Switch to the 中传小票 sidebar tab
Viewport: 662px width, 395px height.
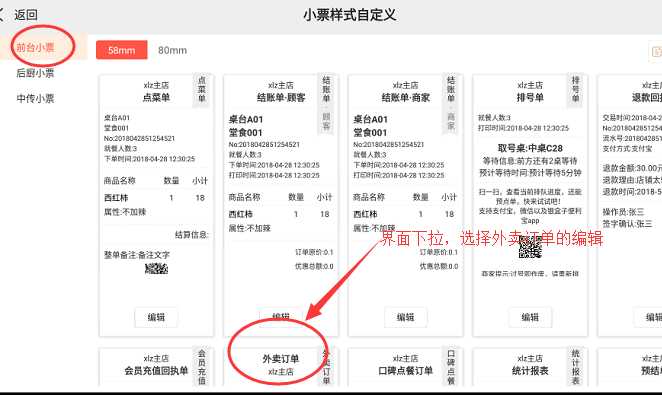[35, 98]
